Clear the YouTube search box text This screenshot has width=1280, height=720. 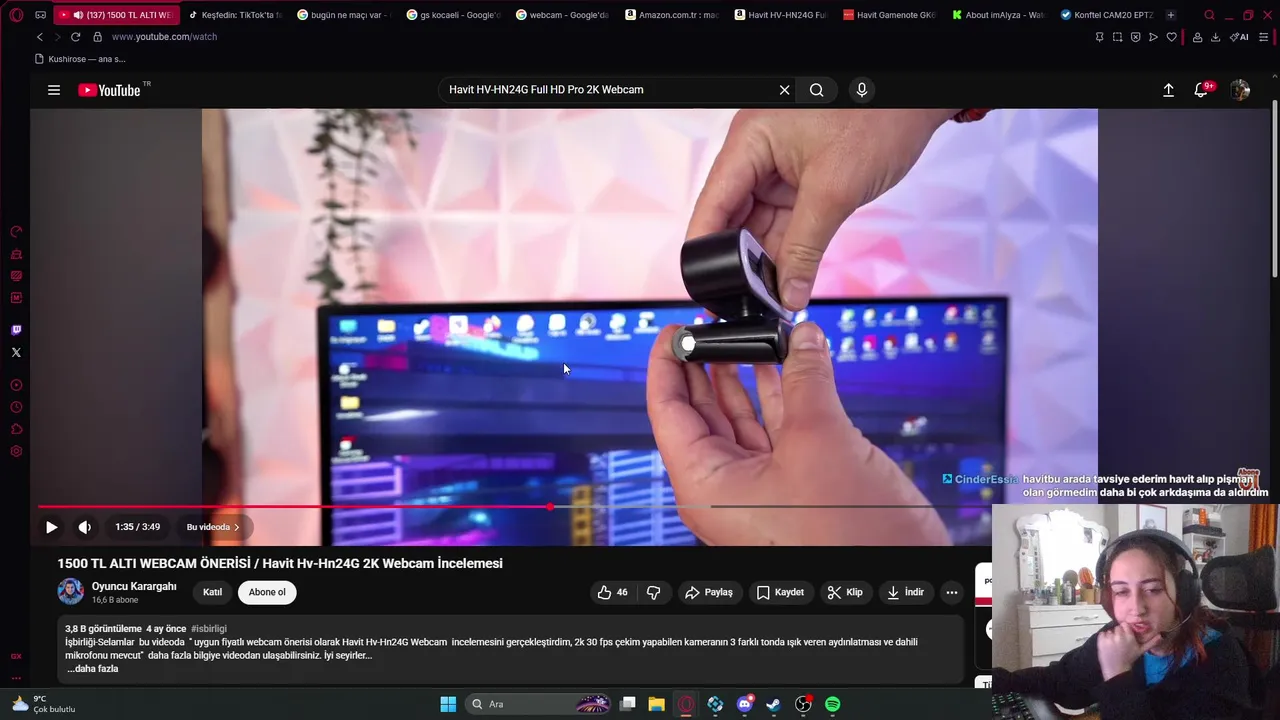pyautogui.click(x=784, y=90)
